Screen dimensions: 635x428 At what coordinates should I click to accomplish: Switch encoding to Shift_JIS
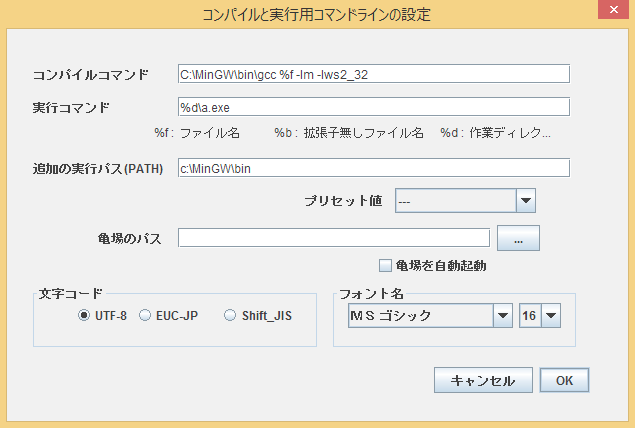(231, 315)
